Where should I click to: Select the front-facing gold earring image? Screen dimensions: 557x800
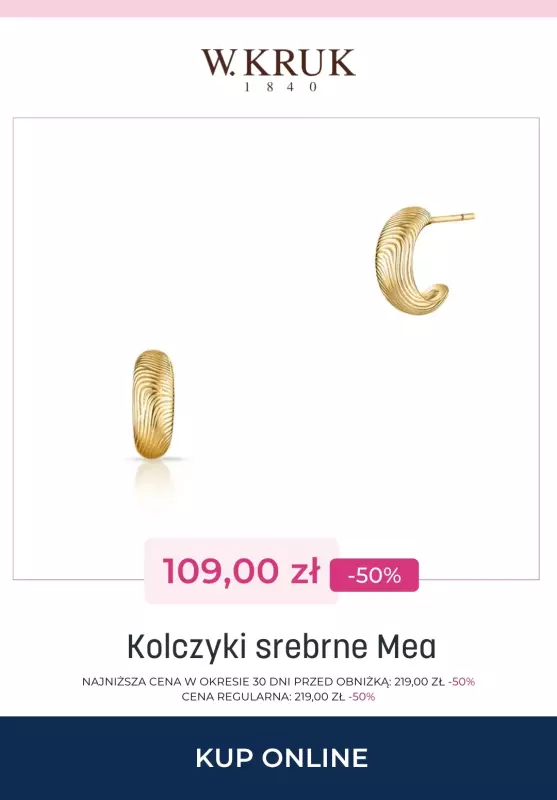click(x=153, y=404)
